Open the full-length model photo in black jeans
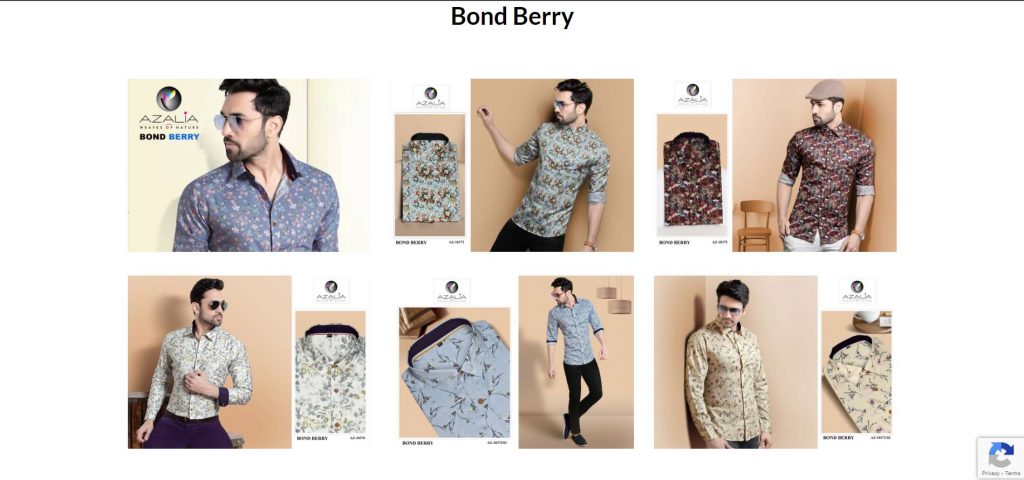 576,362
